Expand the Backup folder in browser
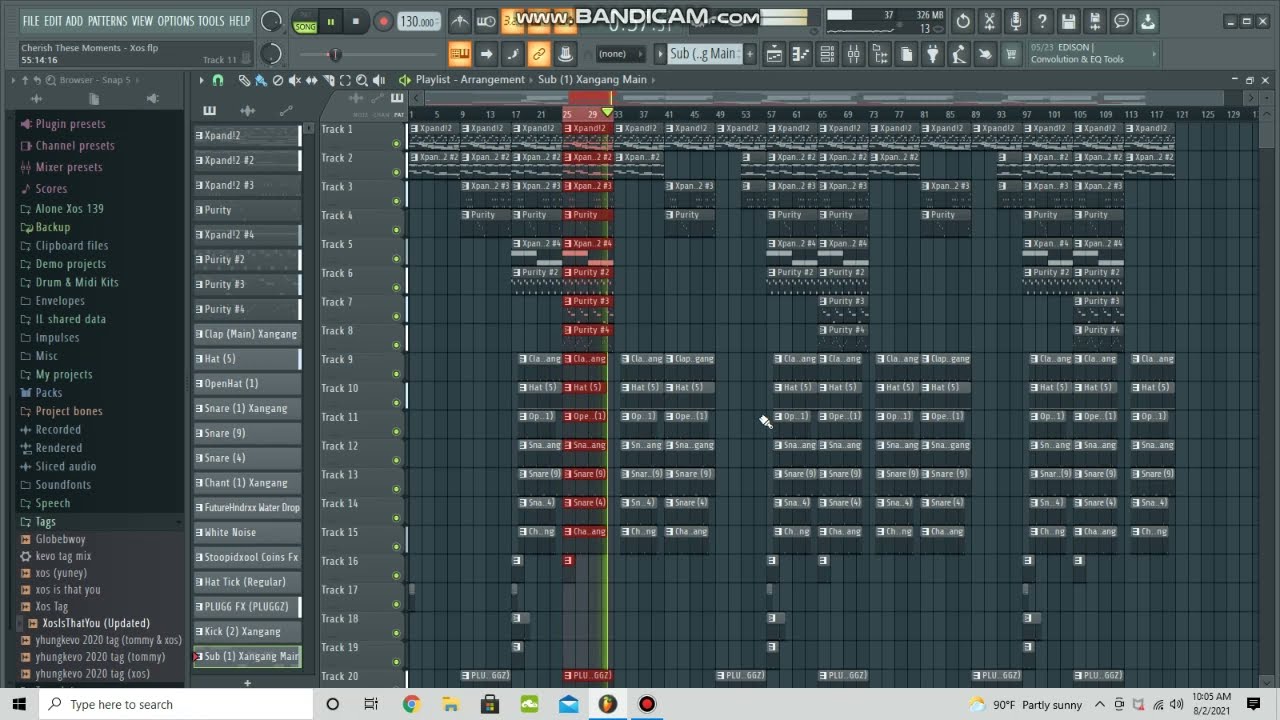This screenshot has width=1280, height=720. (52, 227)
